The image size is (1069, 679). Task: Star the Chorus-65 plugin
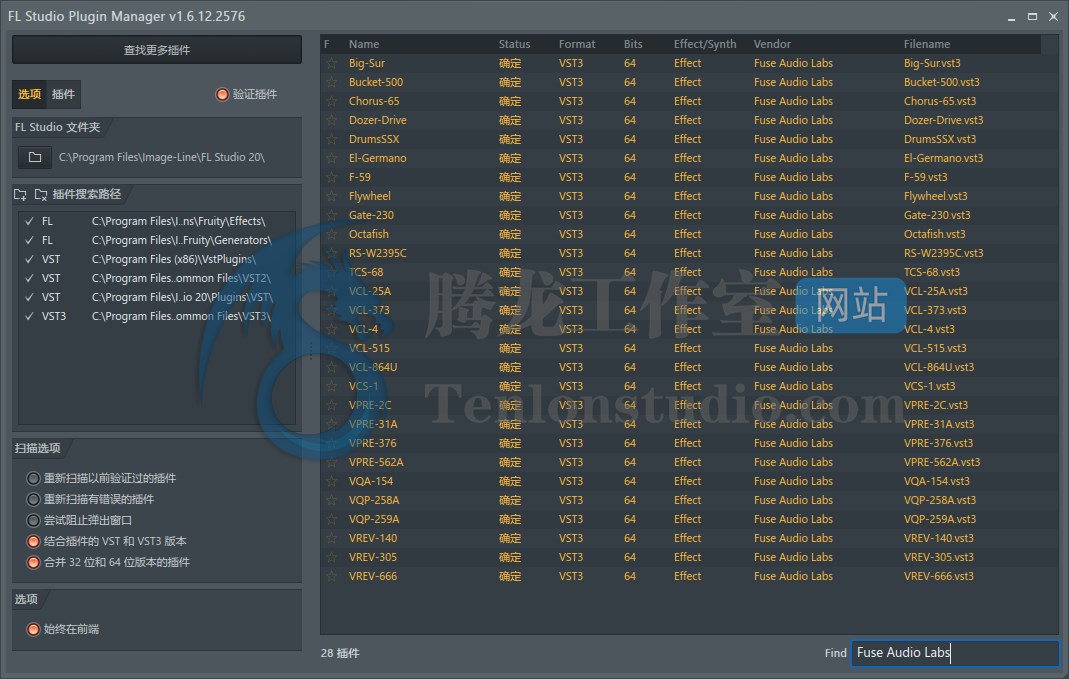331,102
